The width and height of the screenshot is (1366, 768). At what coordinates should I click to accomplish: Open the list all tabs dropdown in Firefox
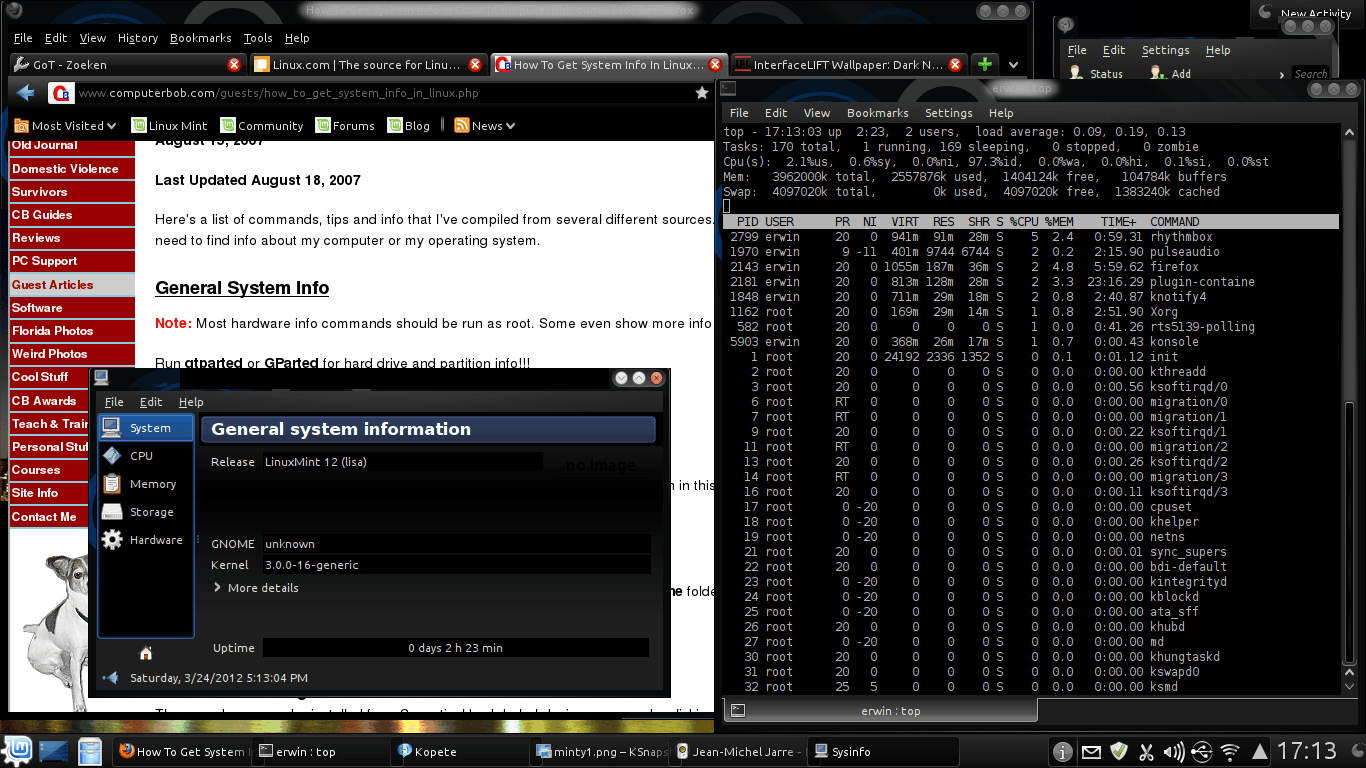(x=1013, y=65)
